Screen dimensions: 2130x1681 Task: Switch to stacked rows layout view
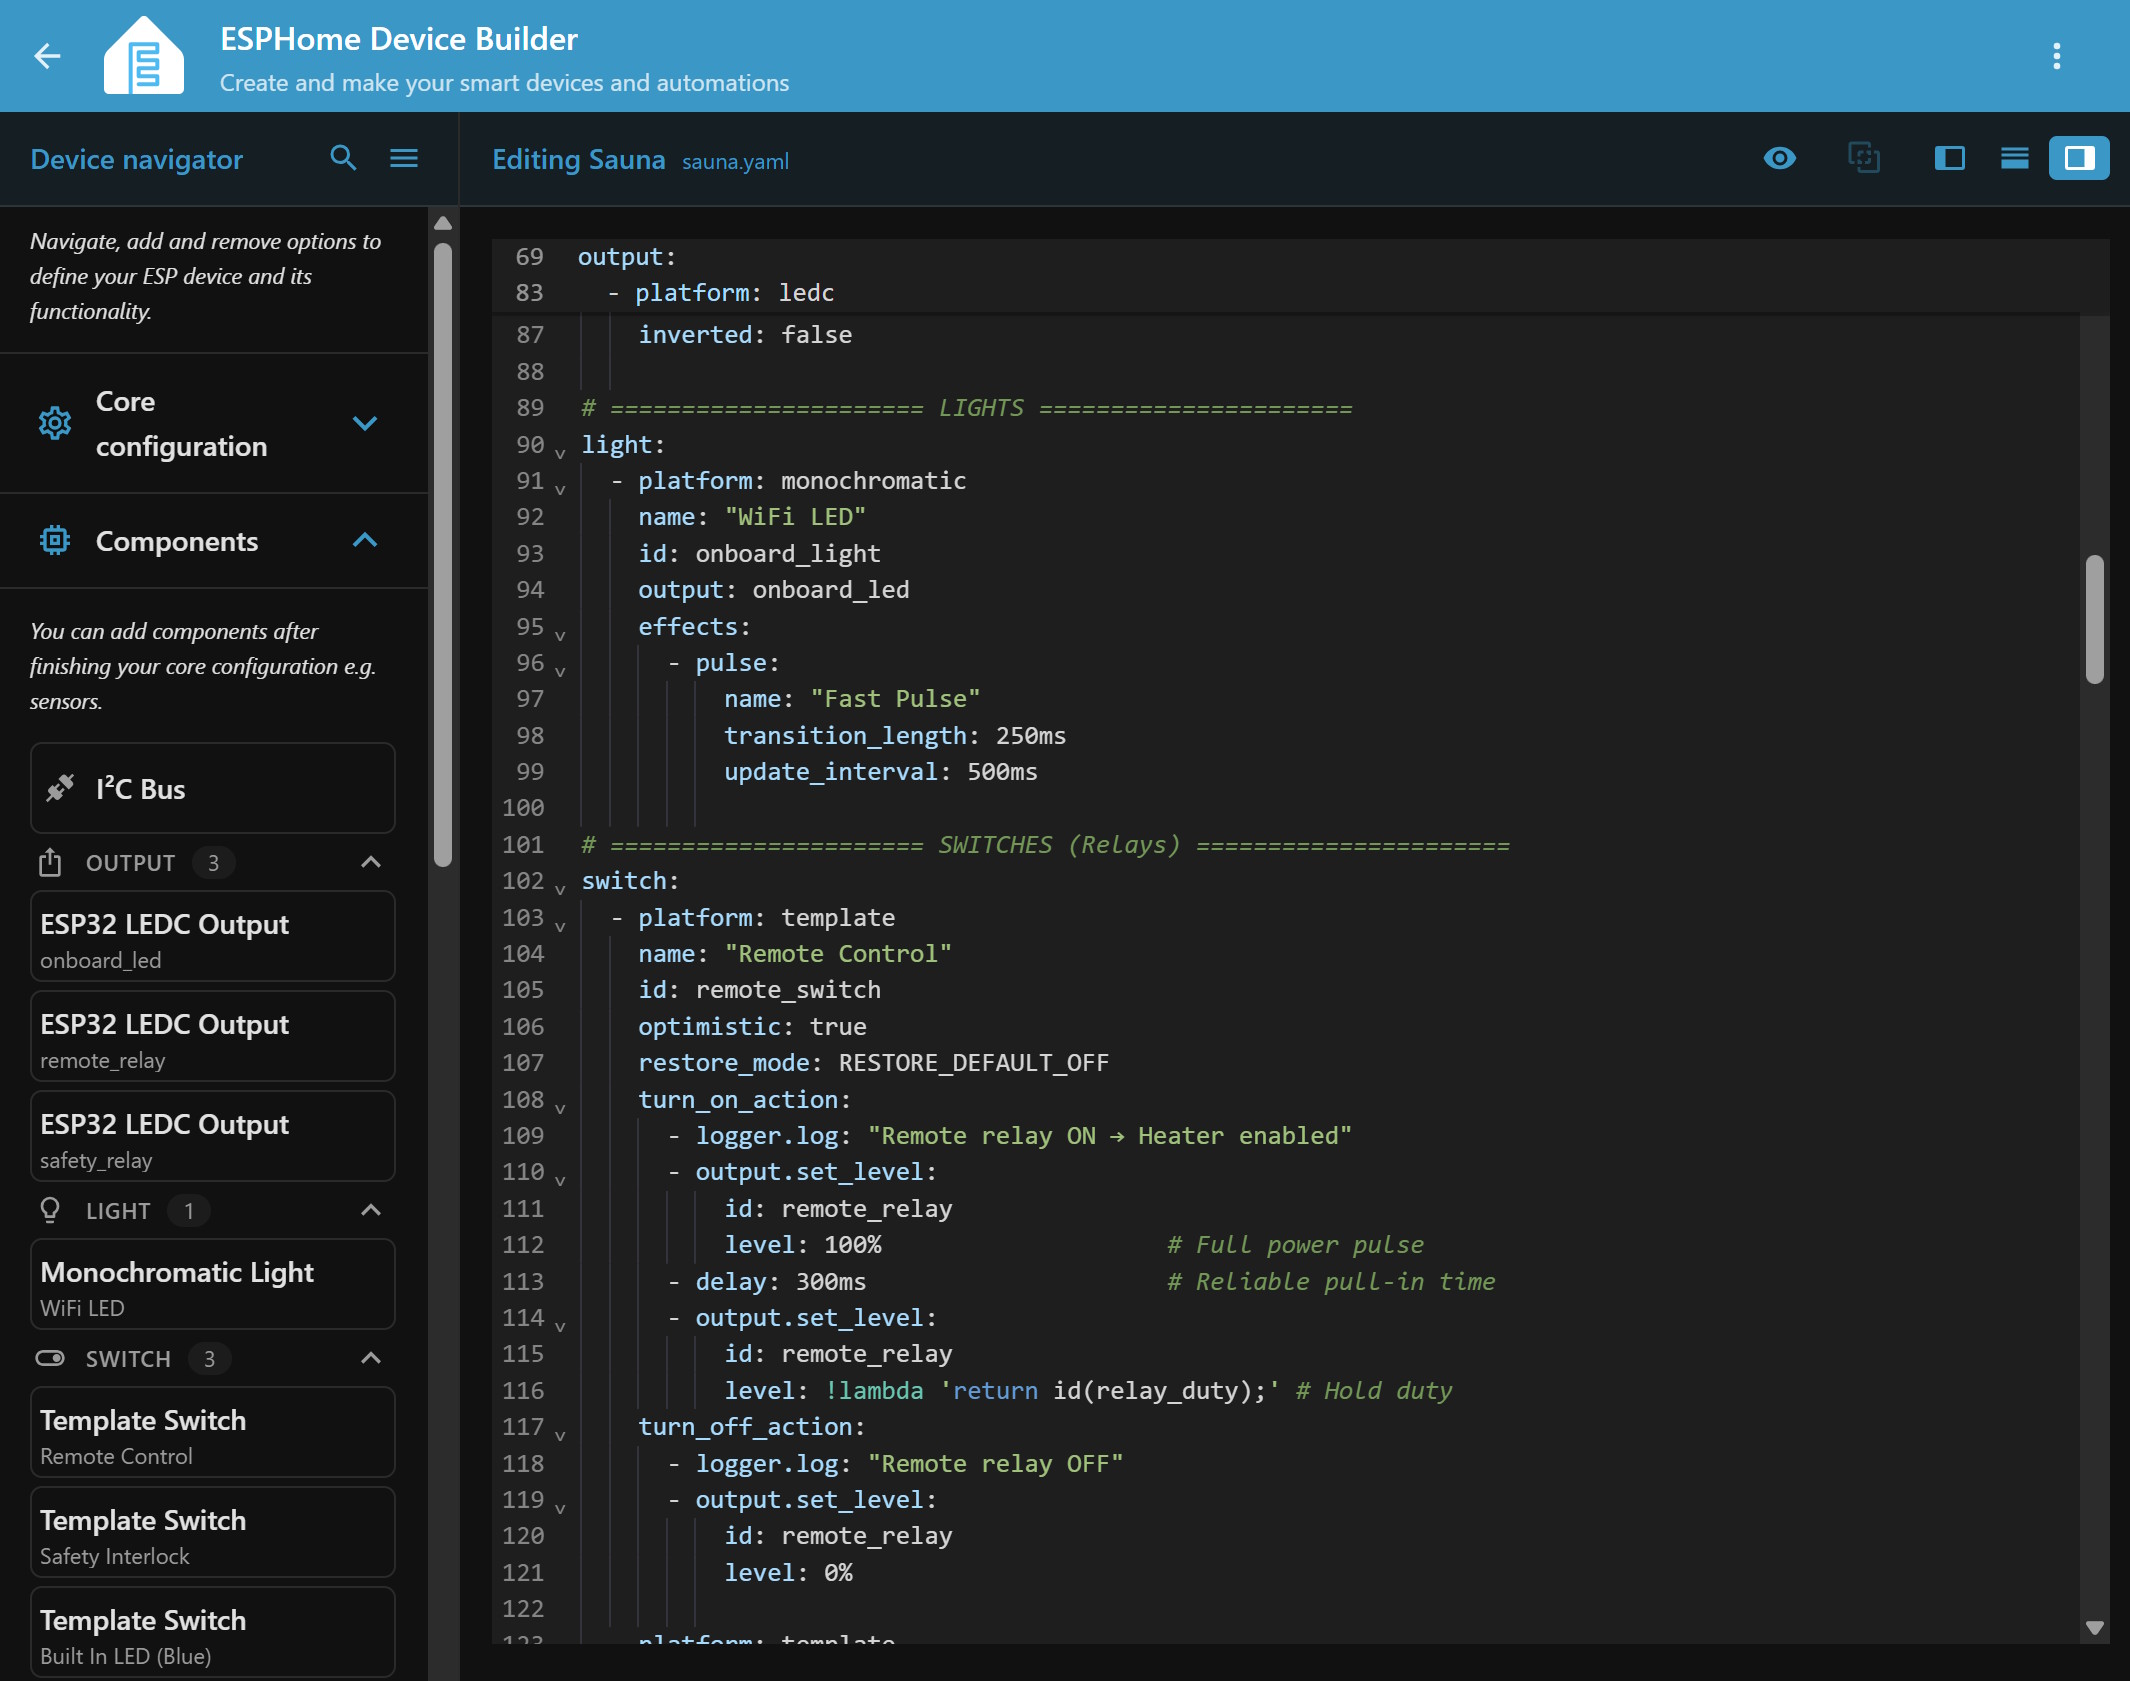[x=2014, y=158]
